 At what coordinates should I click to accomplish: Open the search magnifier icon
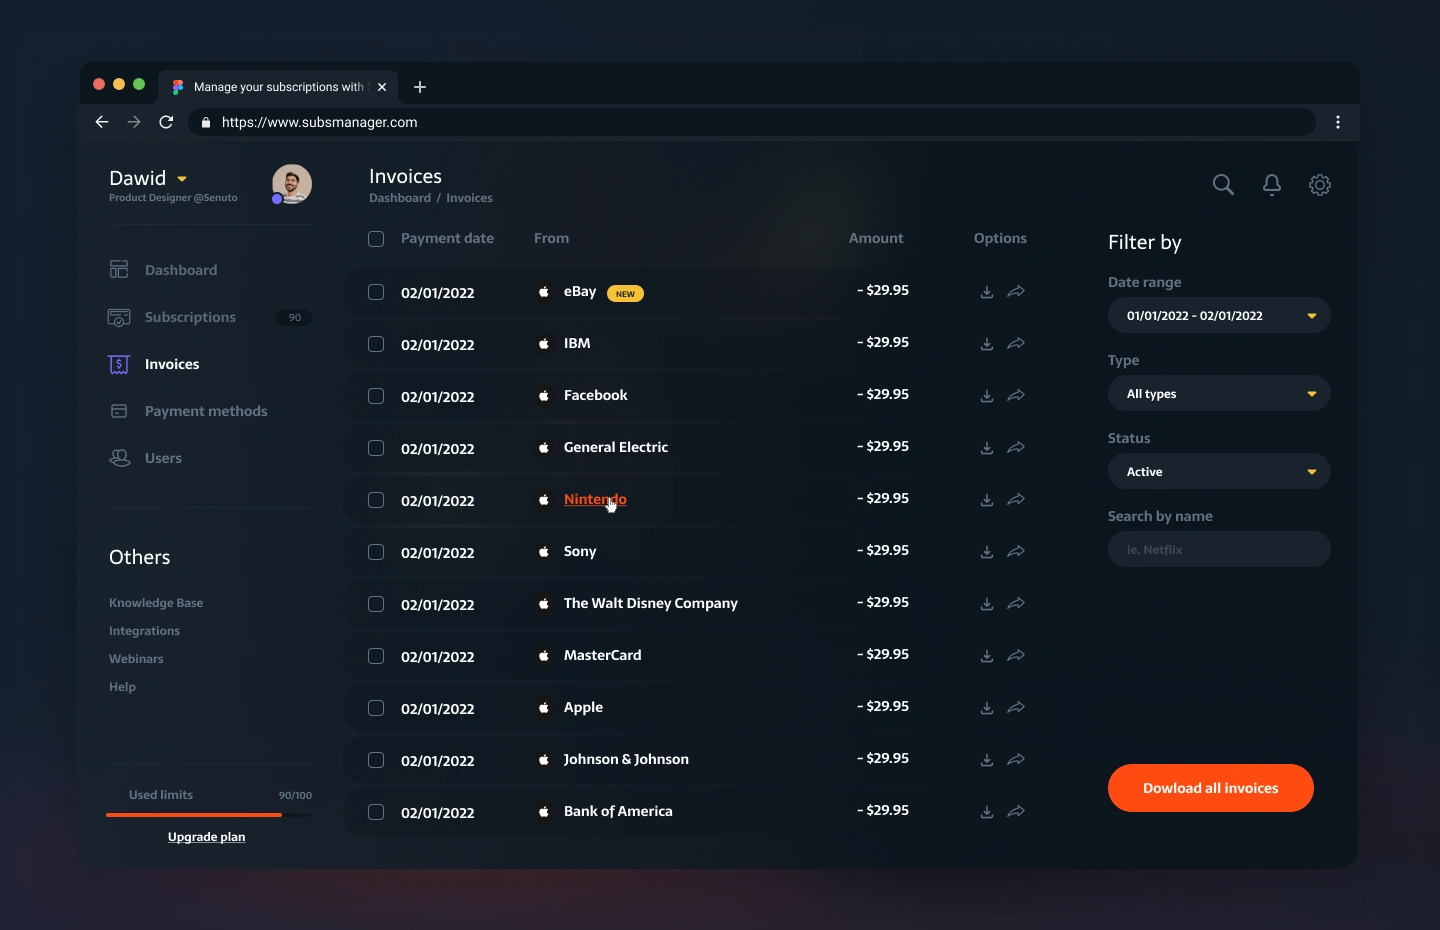click(1223, 185)
